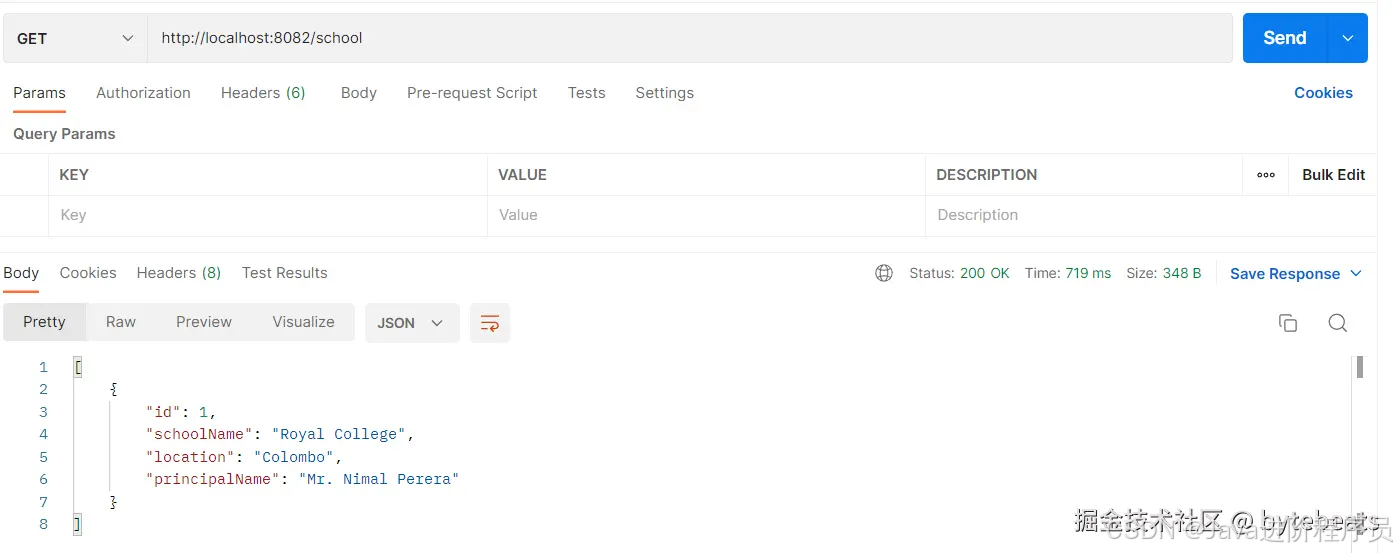The width and height of the screenshot is (1397, 553).
Task: Open the Test Results tab
Action: click(x=284, y=273)
